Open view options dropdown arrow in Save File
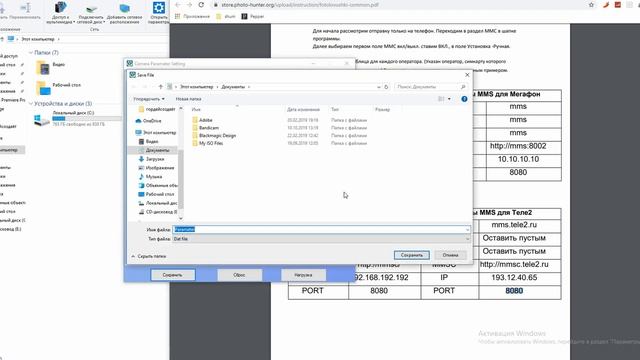 [449, 99]
